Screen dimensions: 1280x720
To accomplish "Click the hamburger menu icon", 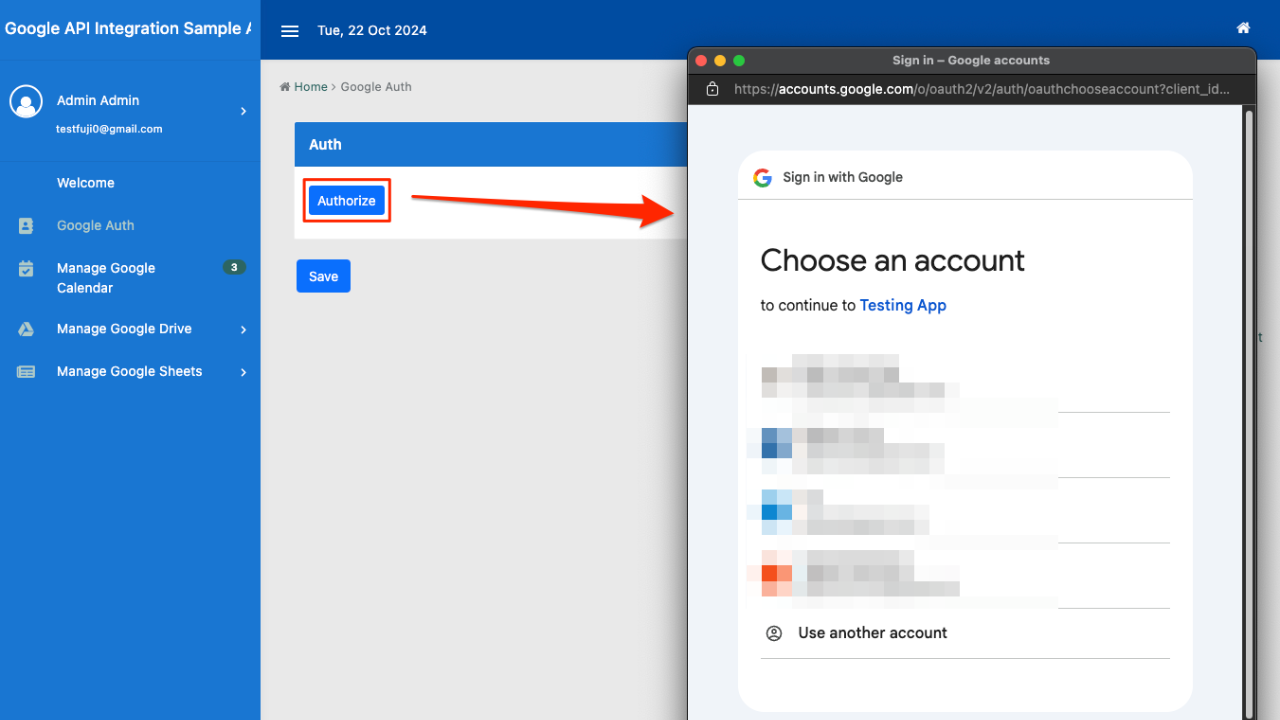I will [x=290, y=31].
